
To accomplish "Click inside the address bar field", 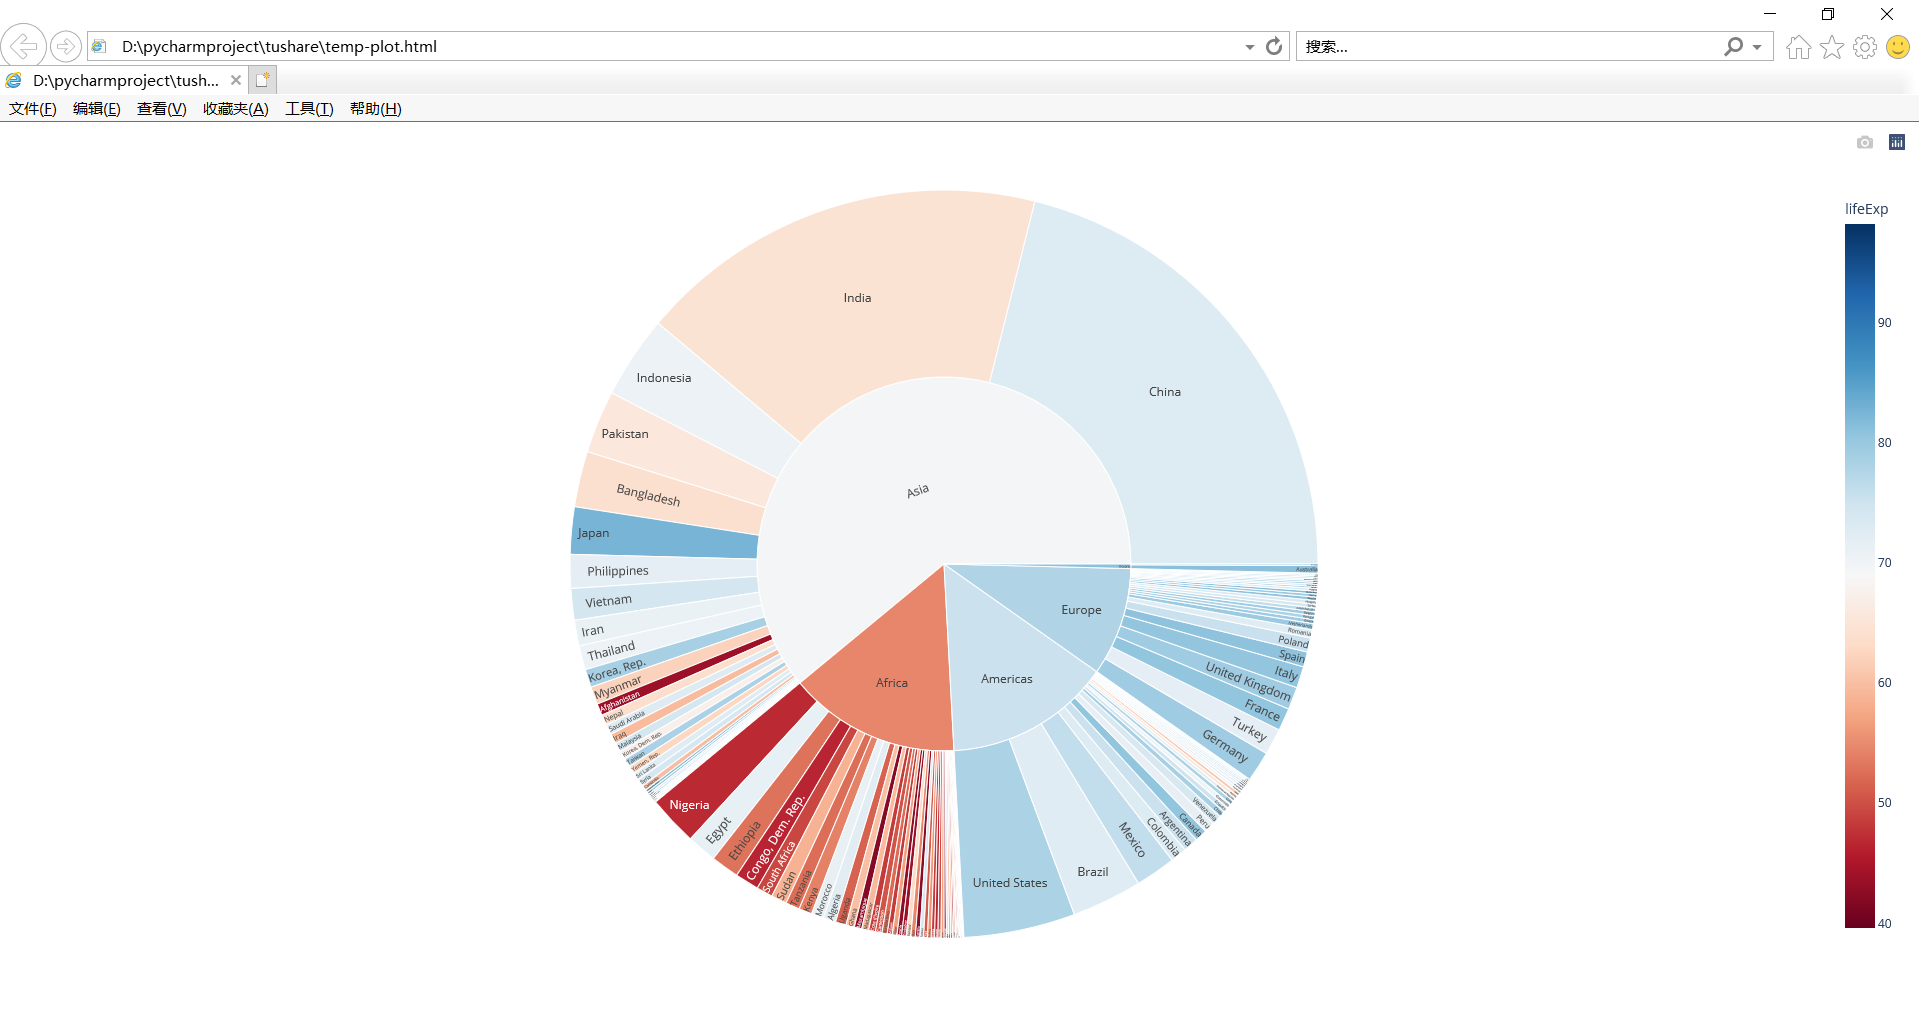I will coord(600,46).
